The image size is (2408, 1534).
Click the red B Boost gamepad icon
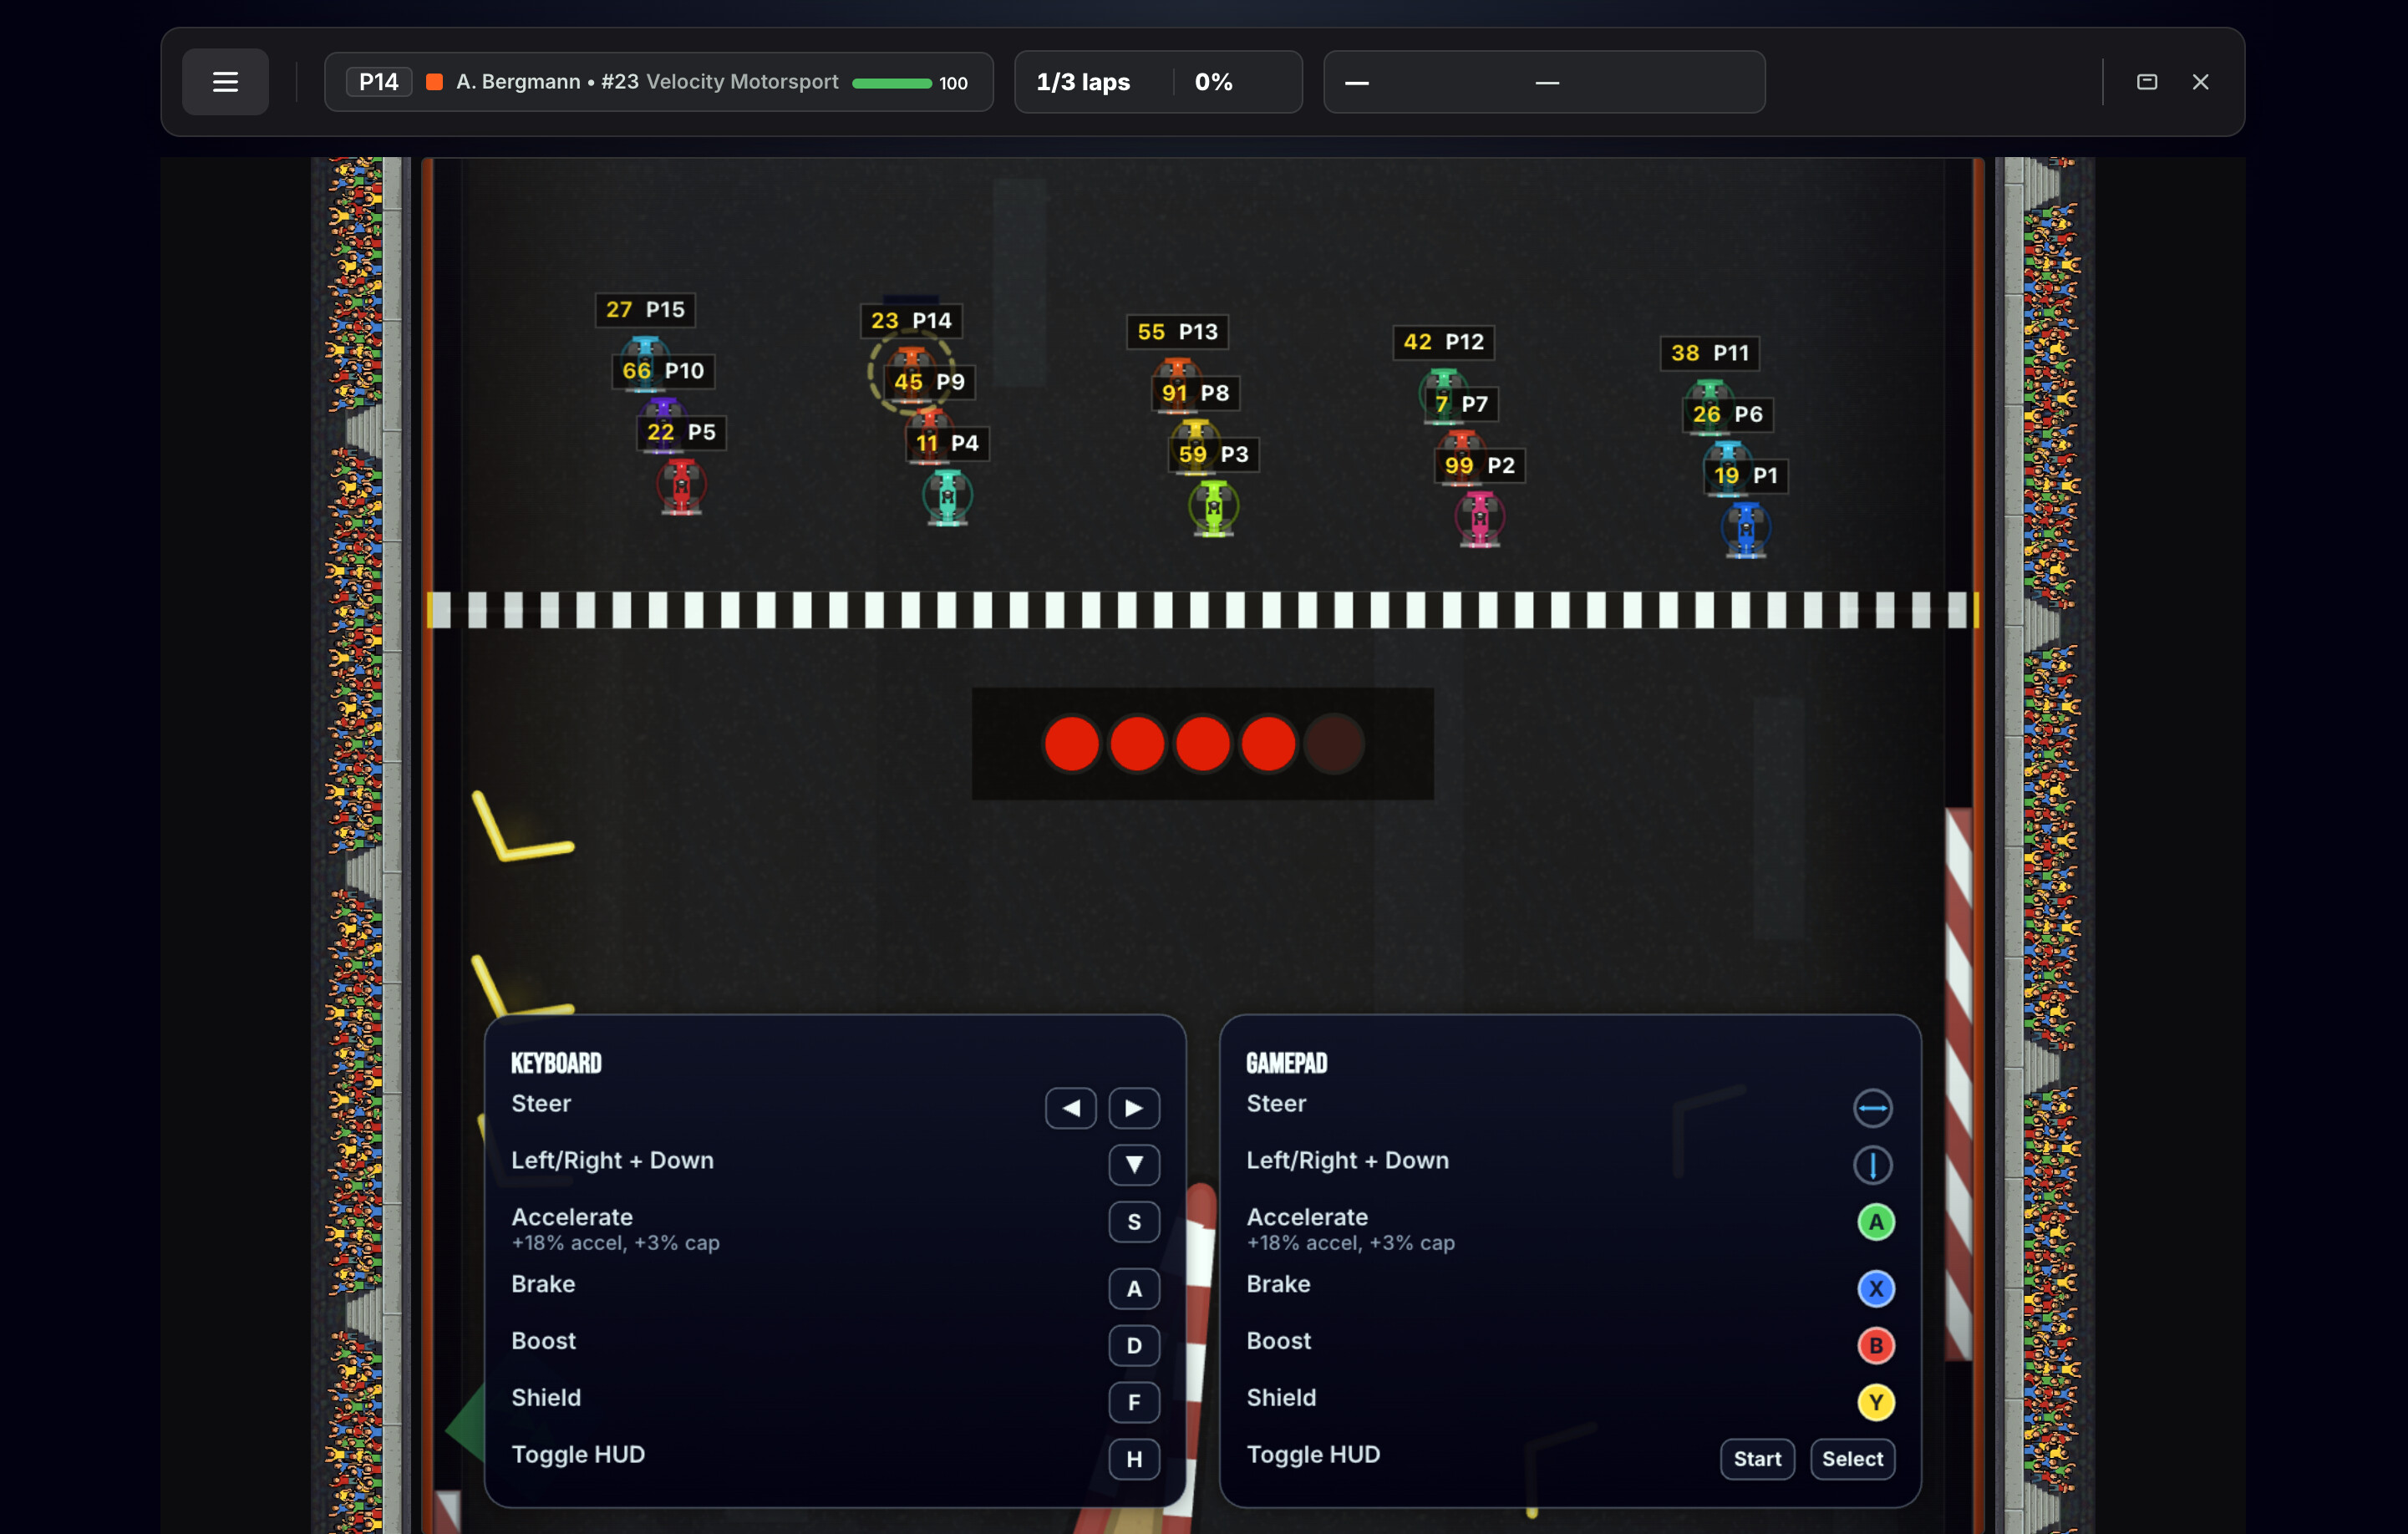point(1875,1346)
